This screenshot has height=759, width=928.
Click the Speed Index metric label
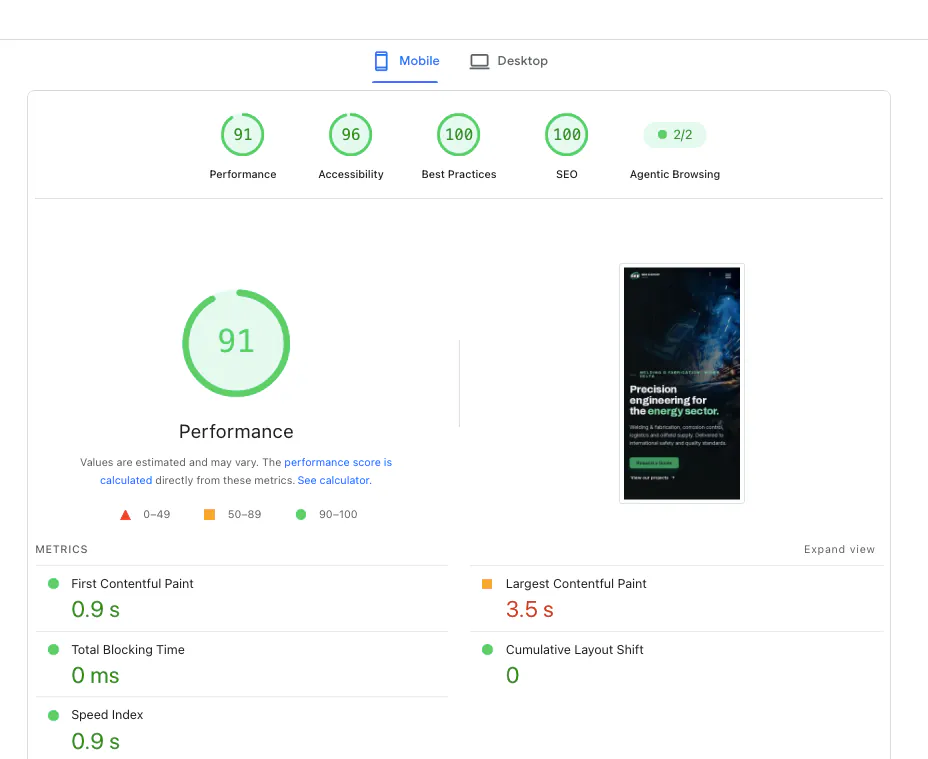(x=107, y=715)
